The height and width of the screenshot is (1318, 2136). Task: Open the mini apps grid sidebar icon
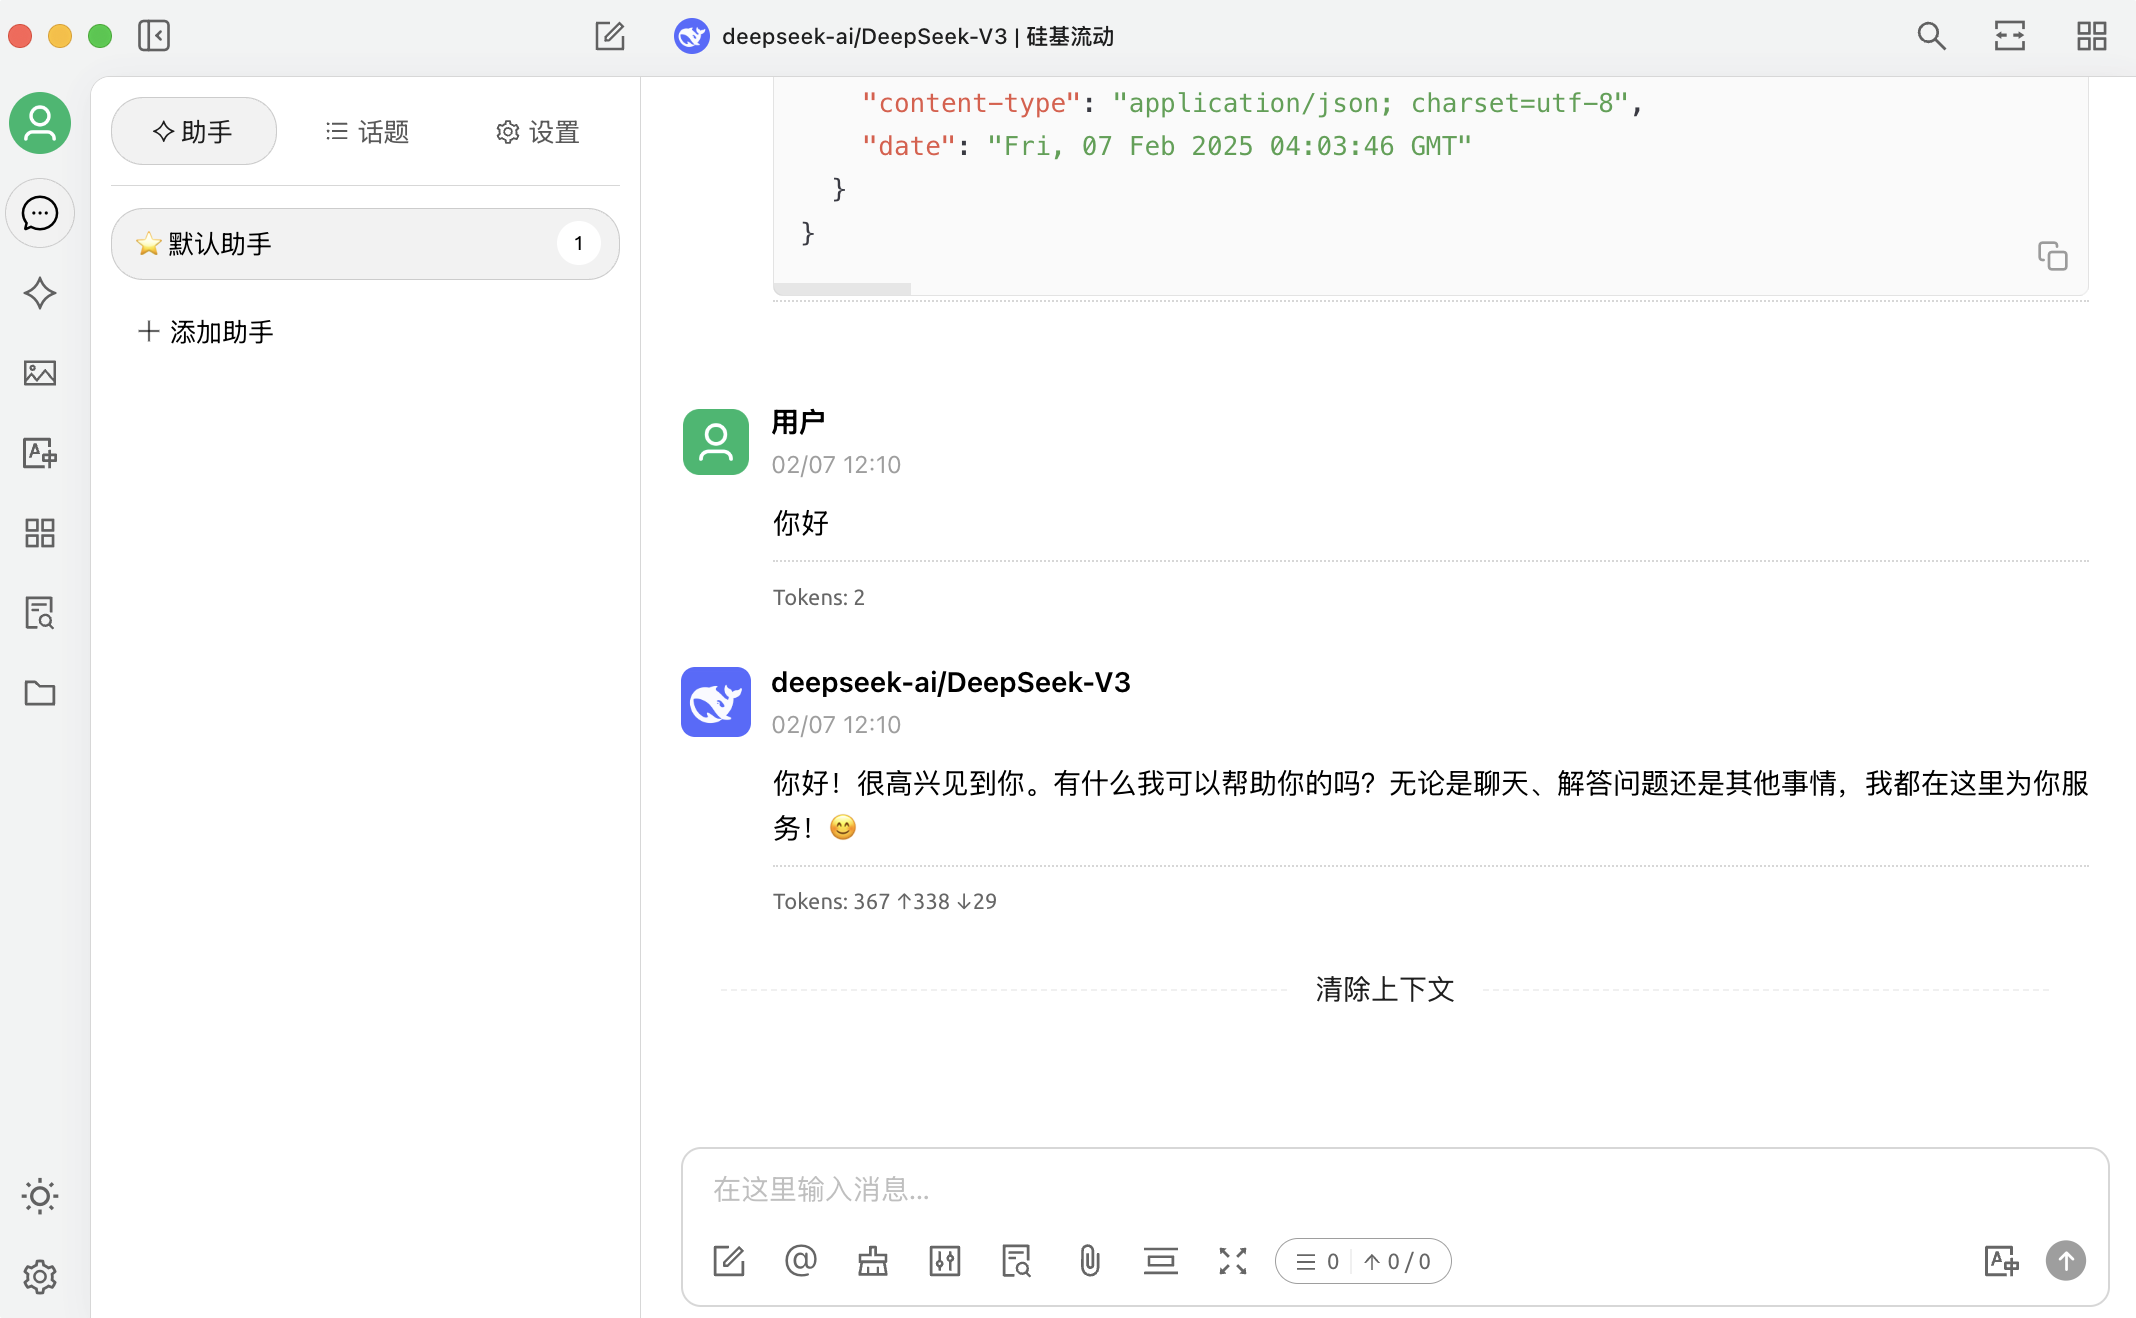point(40,533)
